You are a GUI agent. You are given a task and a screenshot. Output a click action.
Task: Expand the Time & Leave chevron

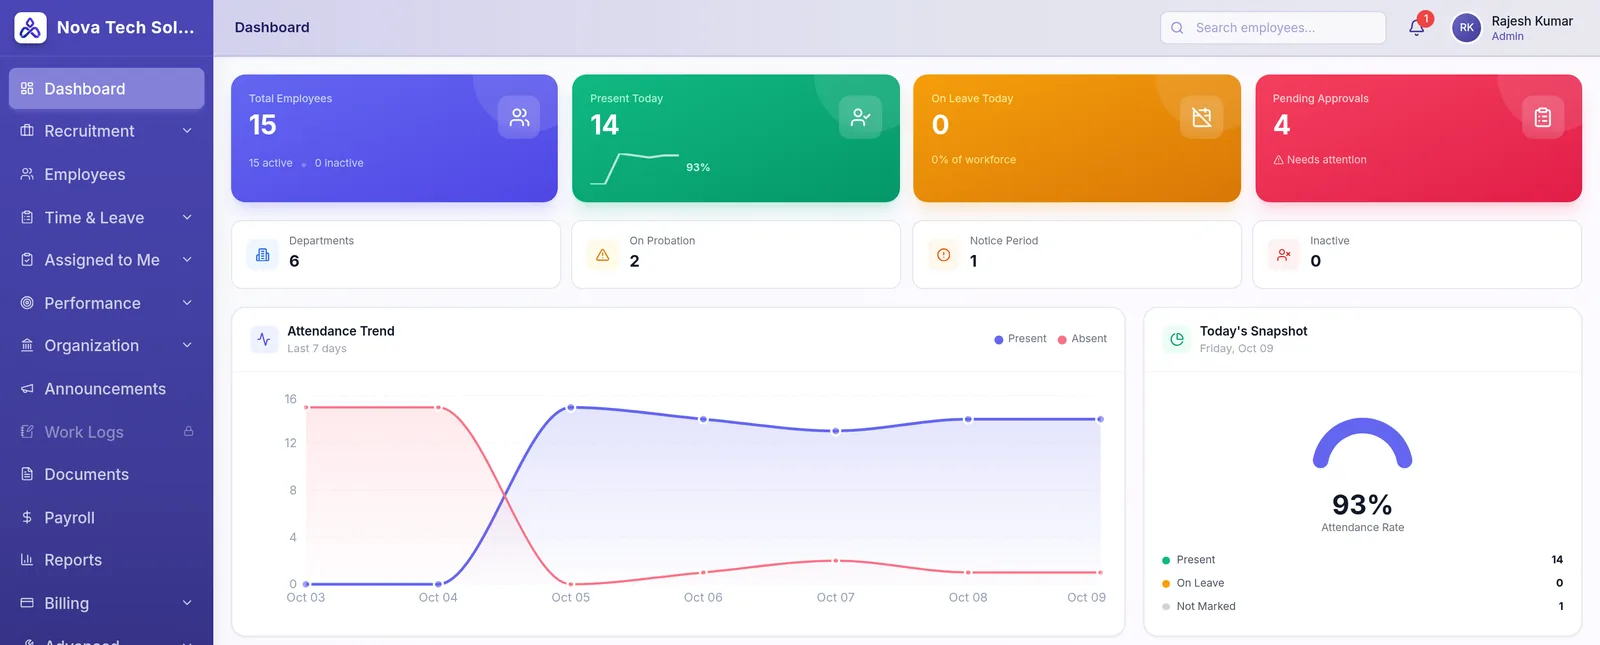tap(187, 217)
